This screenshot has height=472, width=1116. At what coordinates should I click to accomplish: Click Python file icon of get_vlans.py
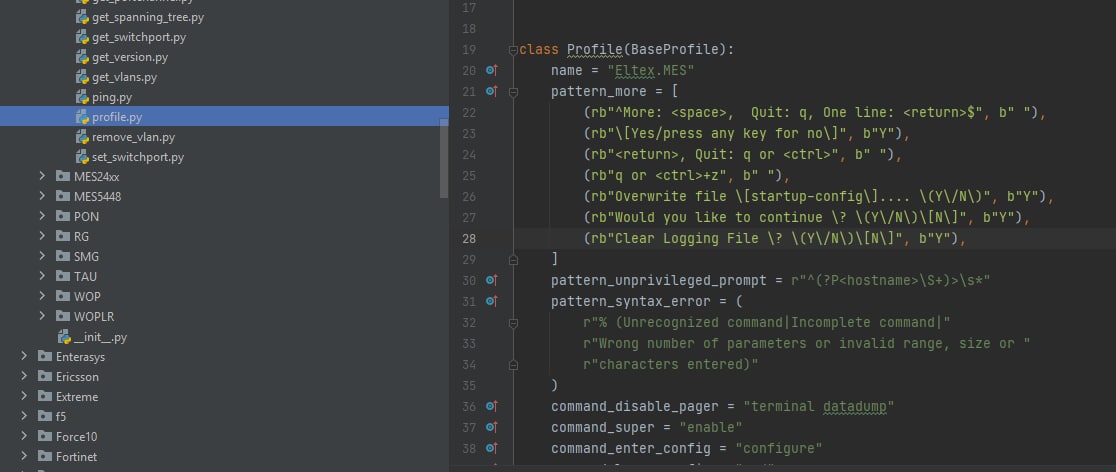(82, 77)
